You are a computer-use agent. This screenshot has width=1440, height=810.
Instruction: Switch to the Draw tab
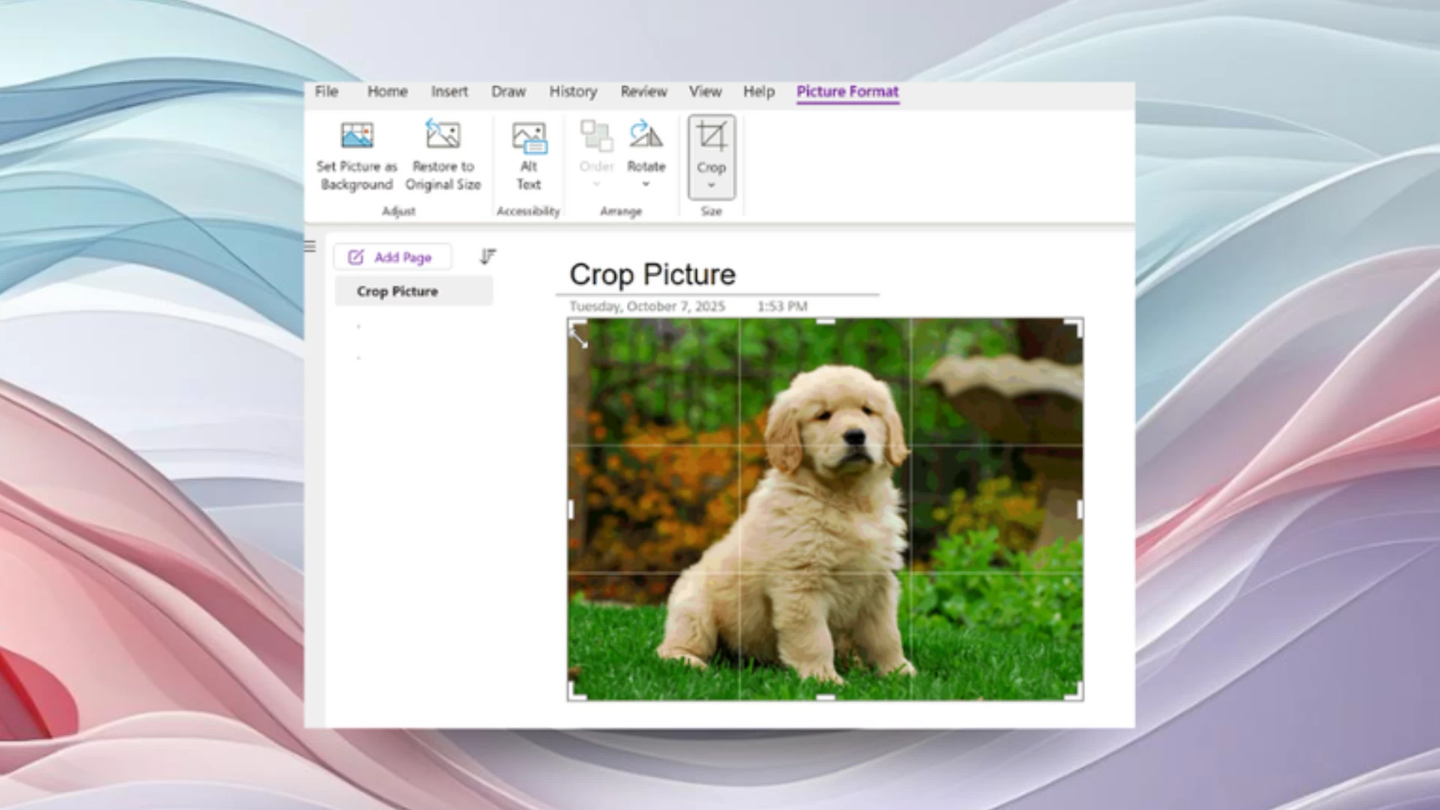(508, 91)
